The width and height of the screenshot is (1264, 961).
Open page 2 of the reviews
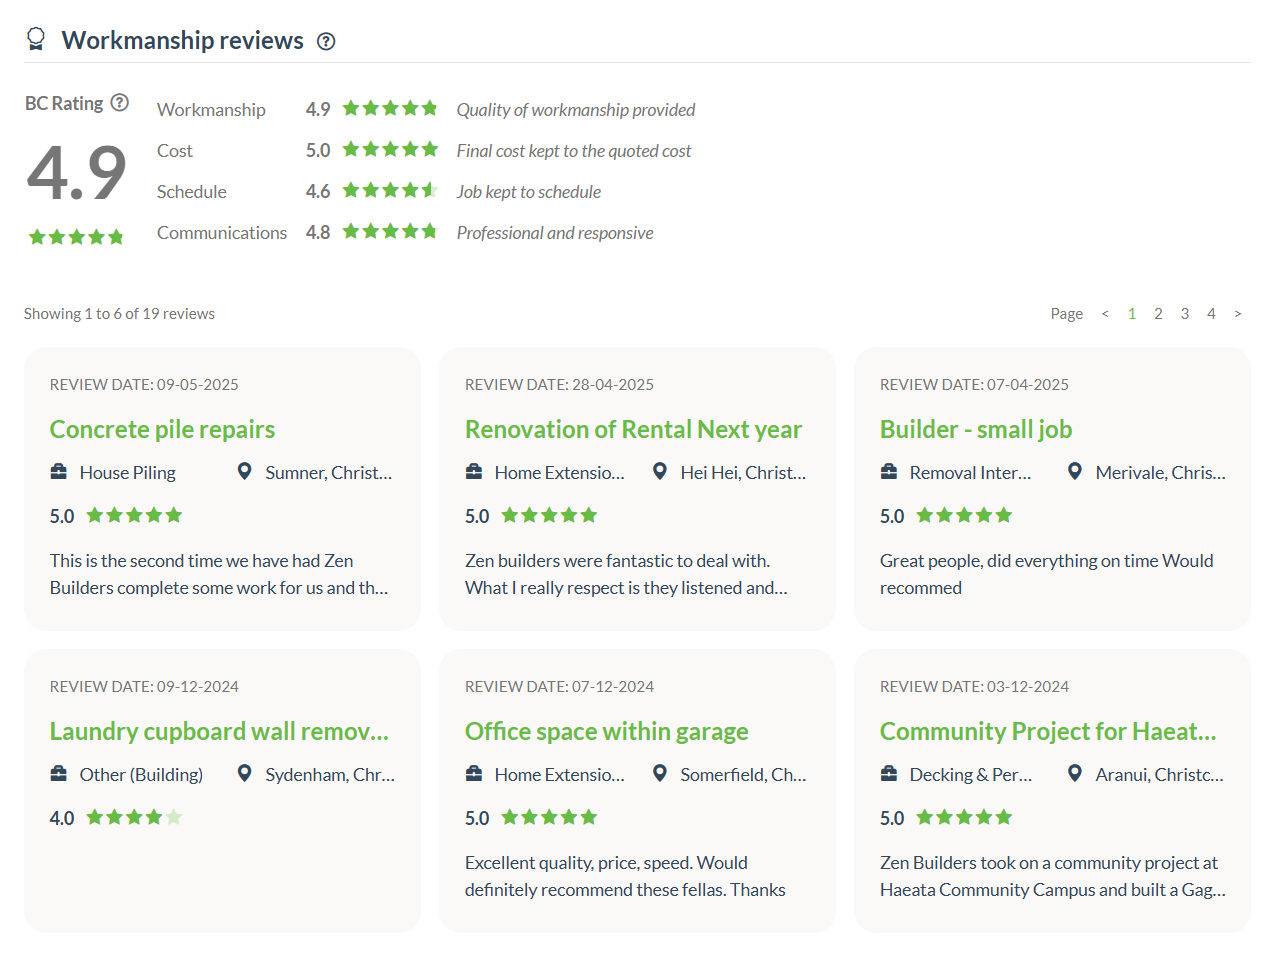pyautogui.click(x=1158, y=314)
